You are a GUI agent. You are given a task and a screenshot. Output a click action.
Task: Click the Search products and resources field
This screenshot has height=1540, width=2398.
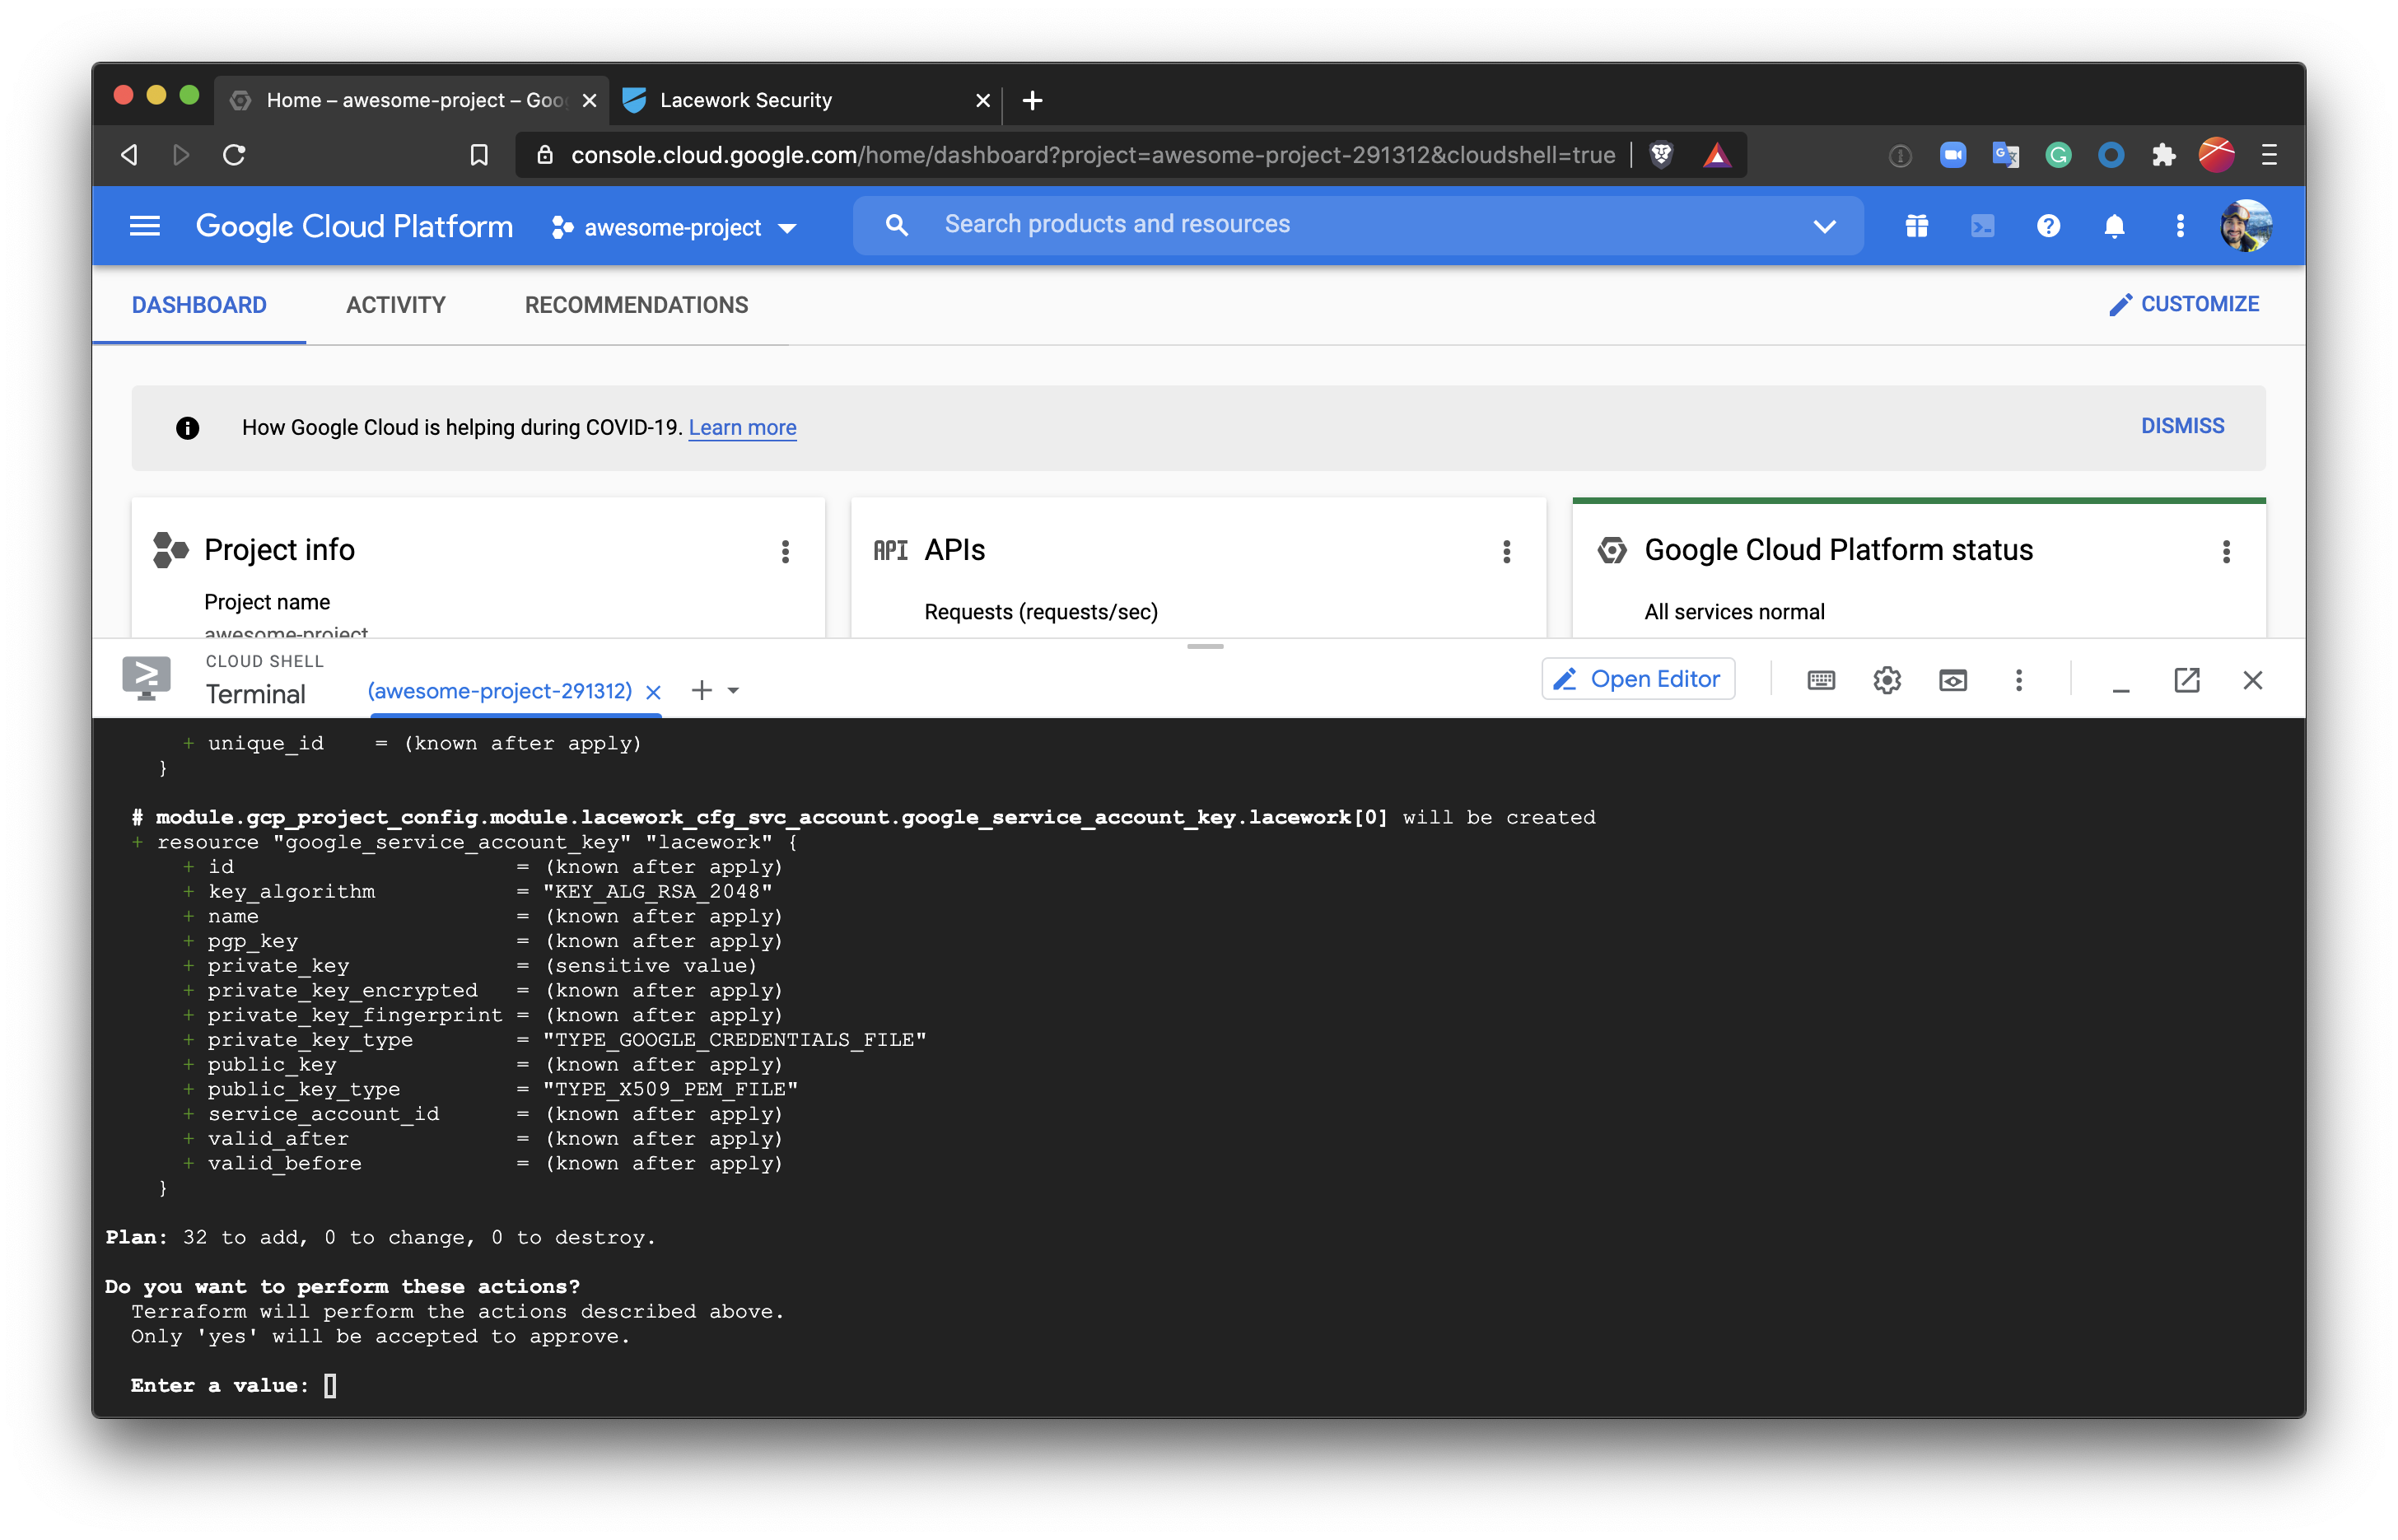(1117, 224)
